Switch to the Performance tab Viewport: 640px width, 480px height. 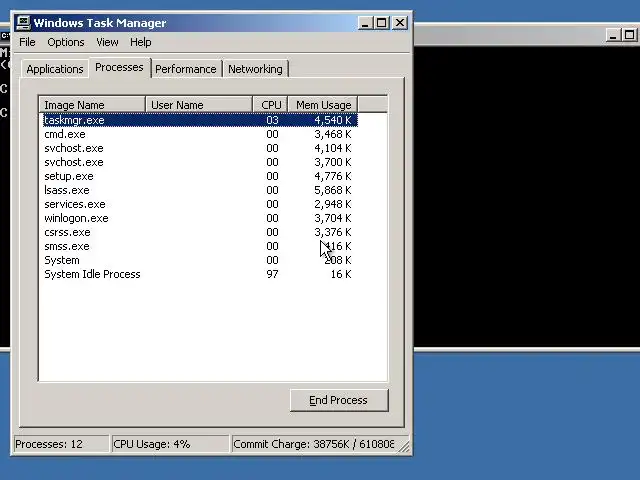pos(186,69)
